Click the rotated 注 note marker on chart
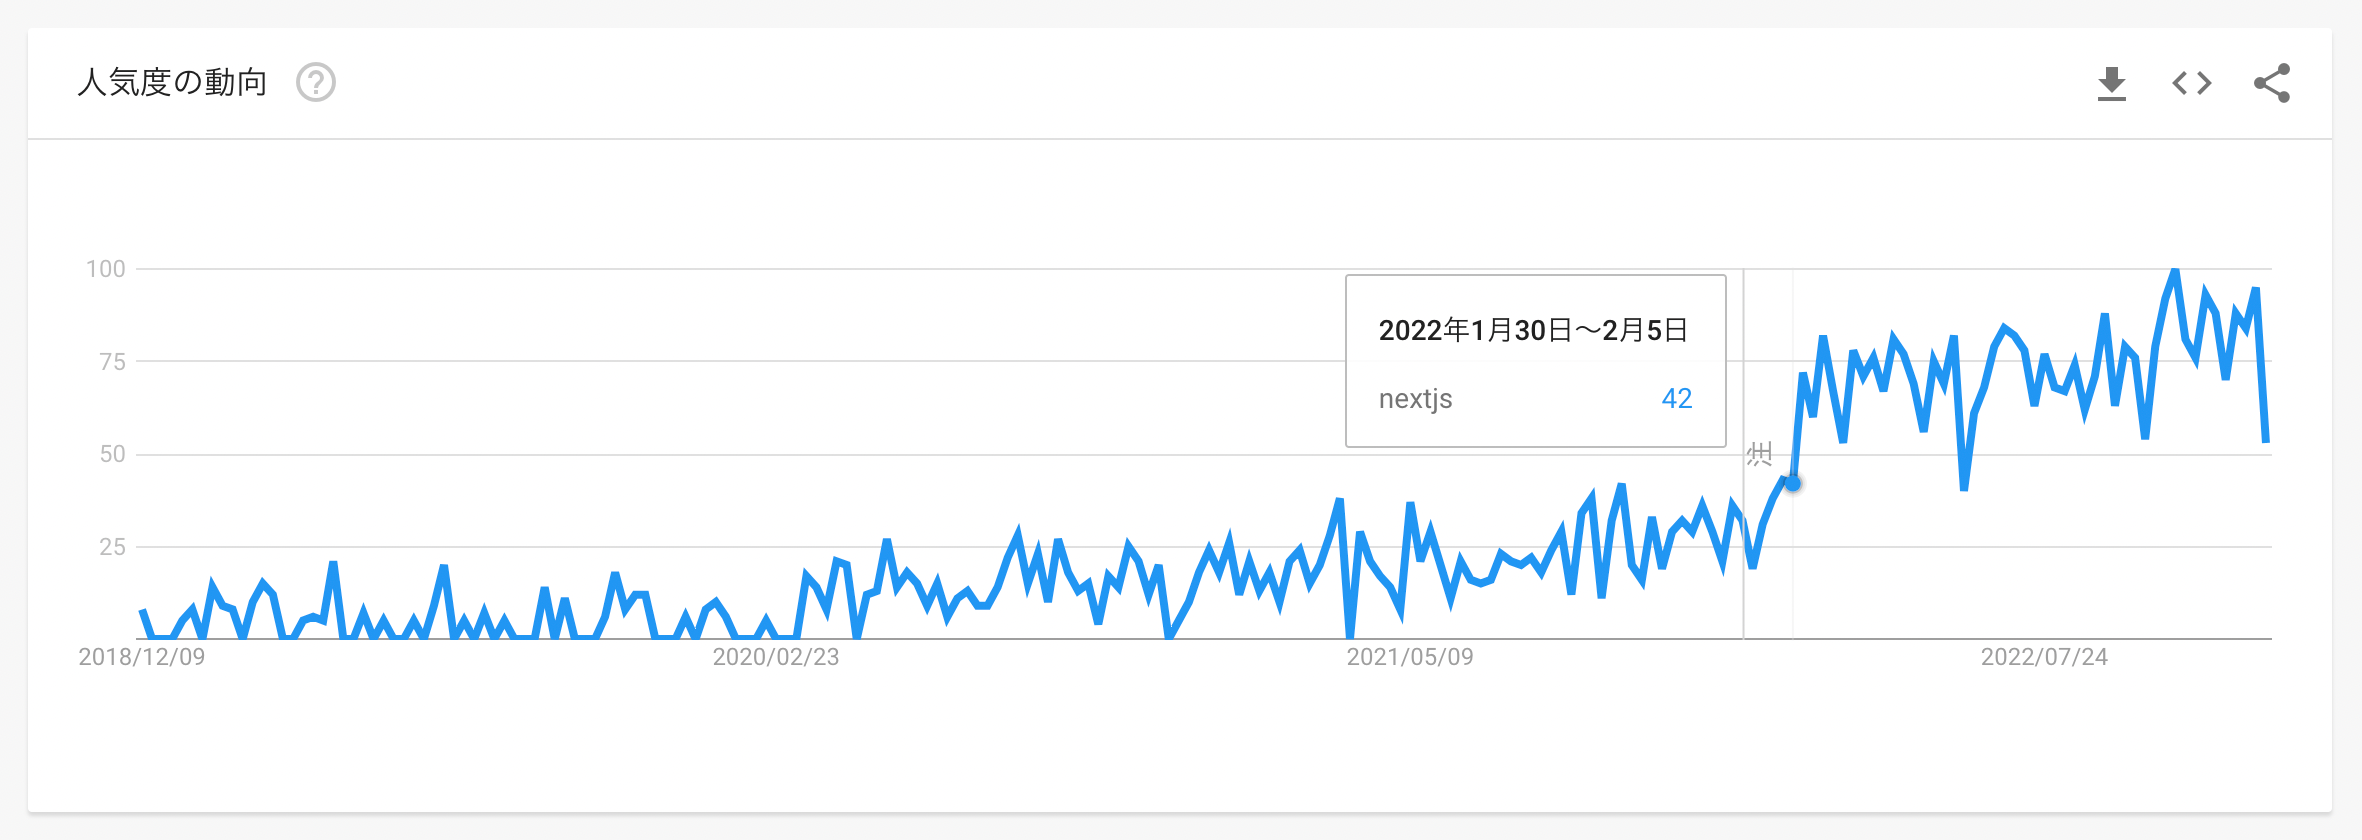Viewport: 2362px width, 840px height. coord(1759,455)
